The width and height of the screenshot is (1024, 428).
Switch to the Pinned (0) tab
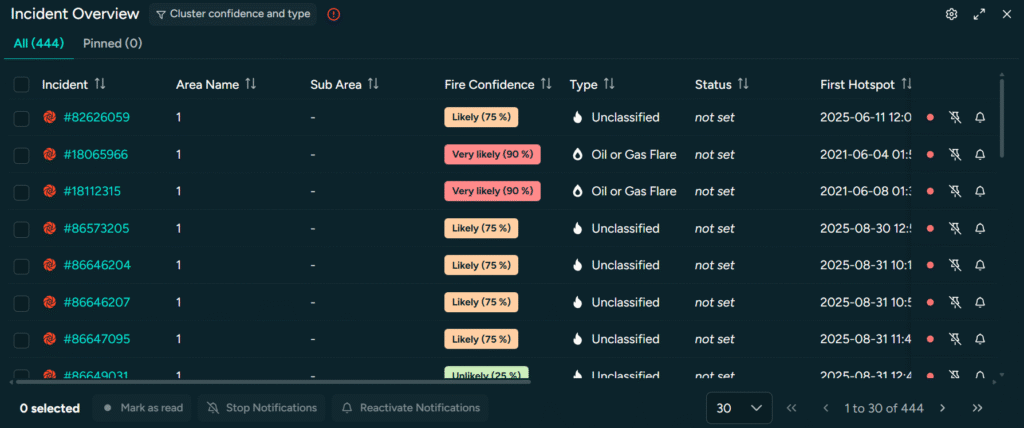point(112,44)
